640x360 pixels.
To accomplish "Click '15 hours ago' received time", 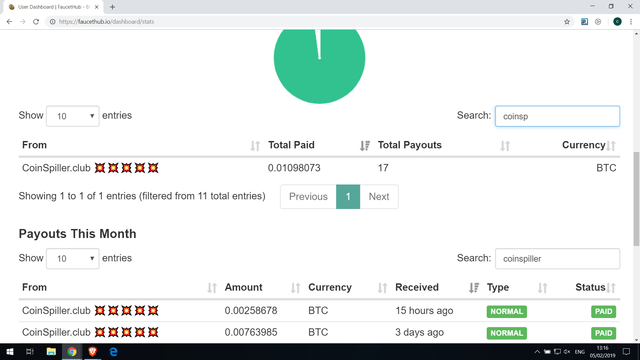I will 424,311.
